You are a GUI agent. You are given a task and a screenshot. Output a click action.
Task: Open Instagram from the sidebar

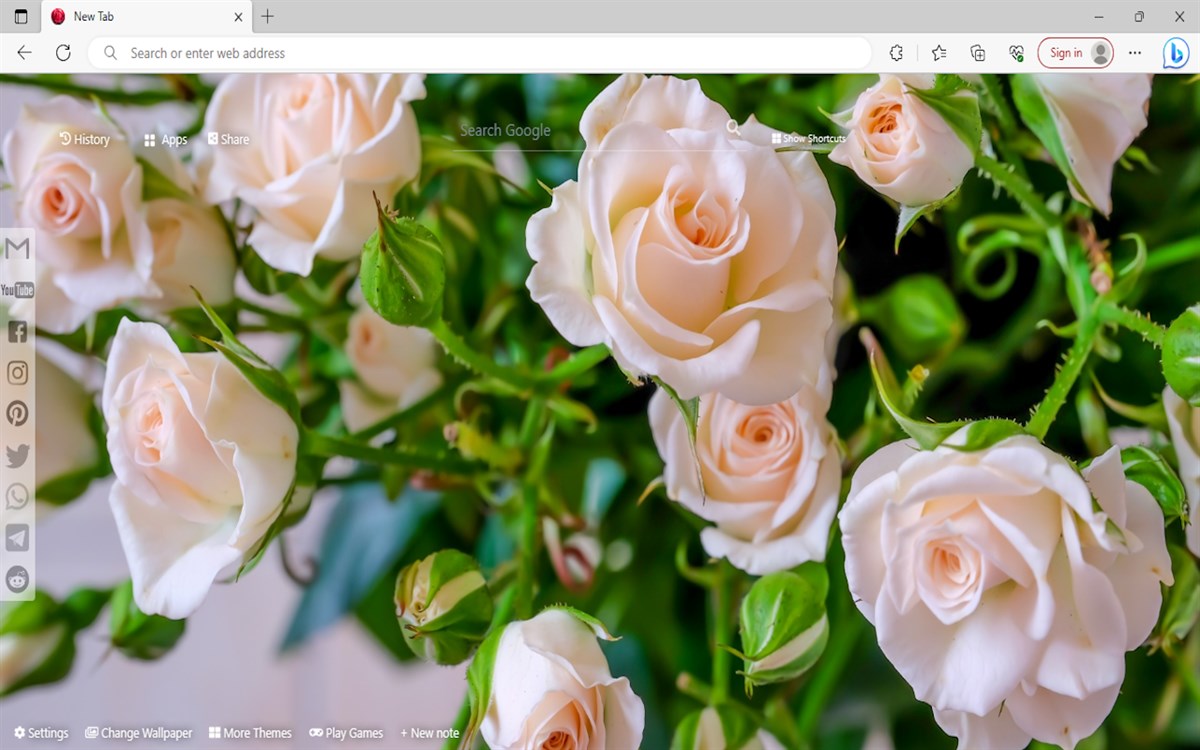click(x=17, y=372)
